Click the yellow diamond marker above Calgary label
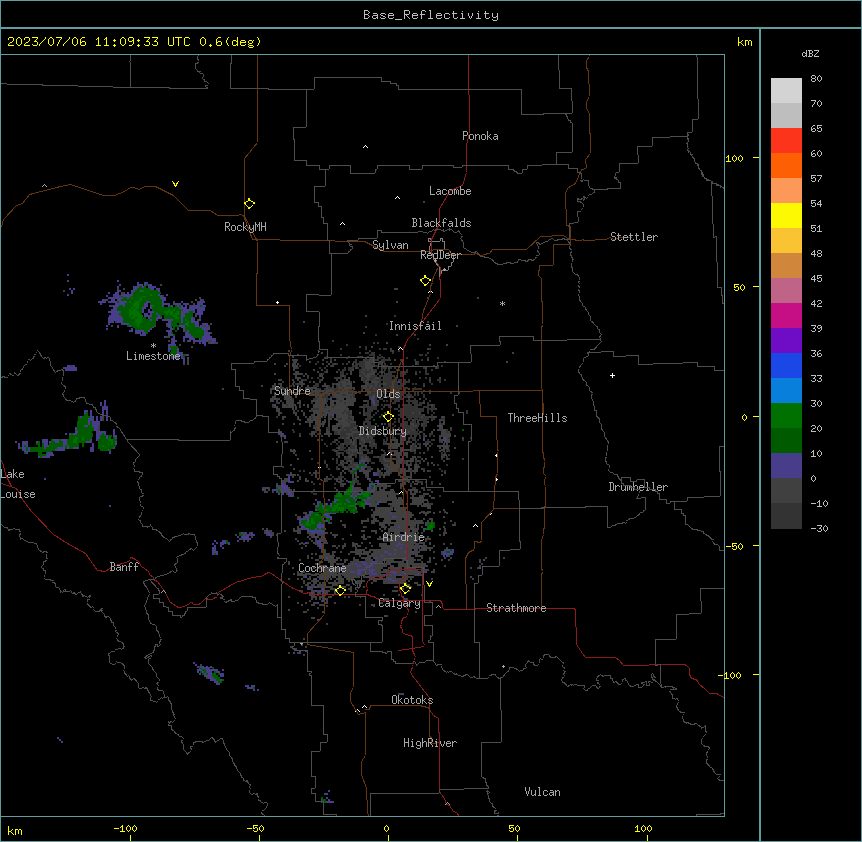 tap(405, 589)
